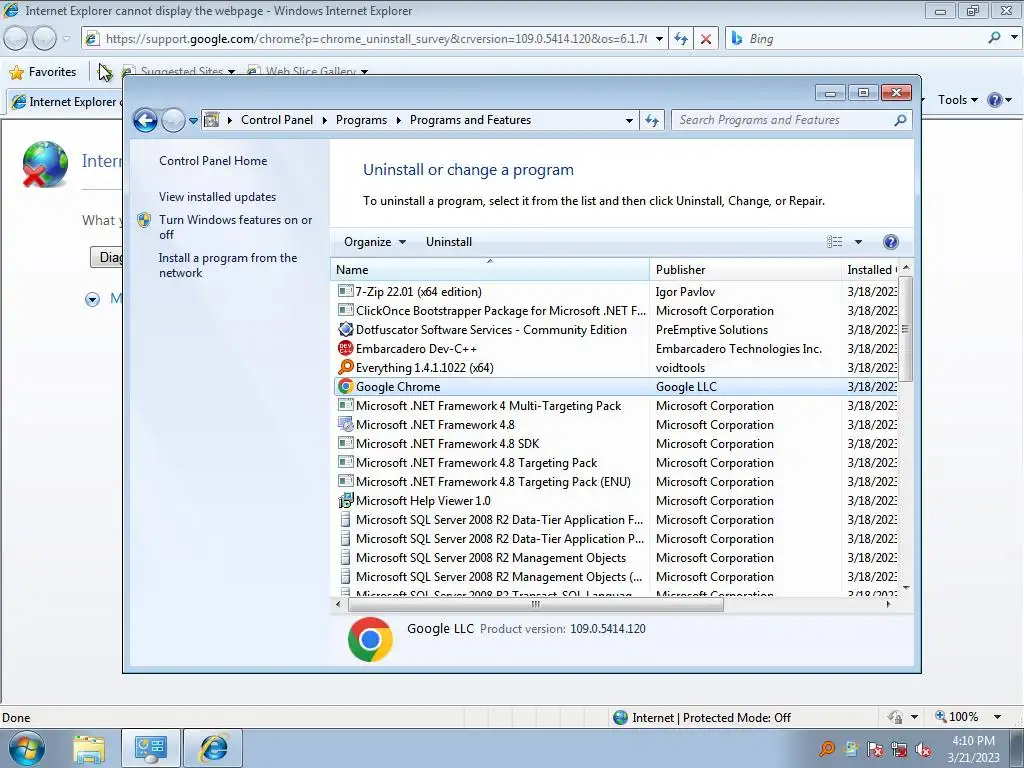This screenshot has height=768, width=1024.
Task: Open Control Panel Home link
Action: pyautogui.click(x=213, y=161)
